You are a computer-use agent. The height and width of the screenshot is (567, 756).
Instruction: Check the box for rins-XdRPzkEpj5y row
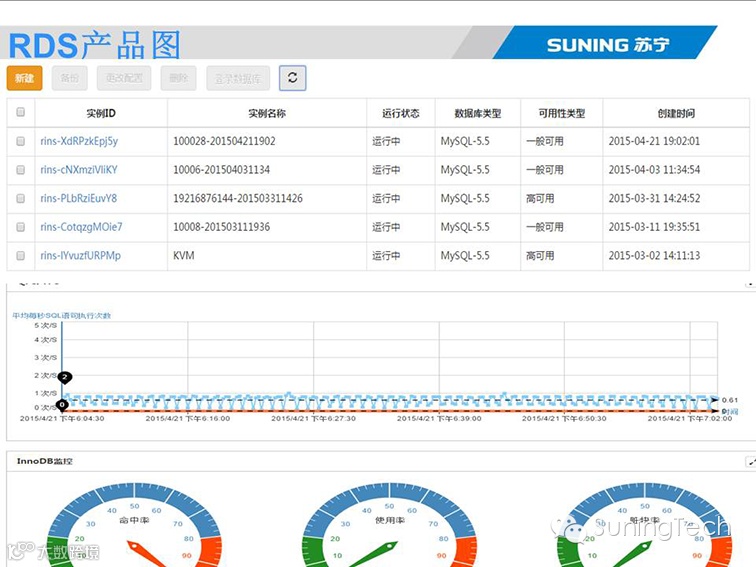point(21,141)
